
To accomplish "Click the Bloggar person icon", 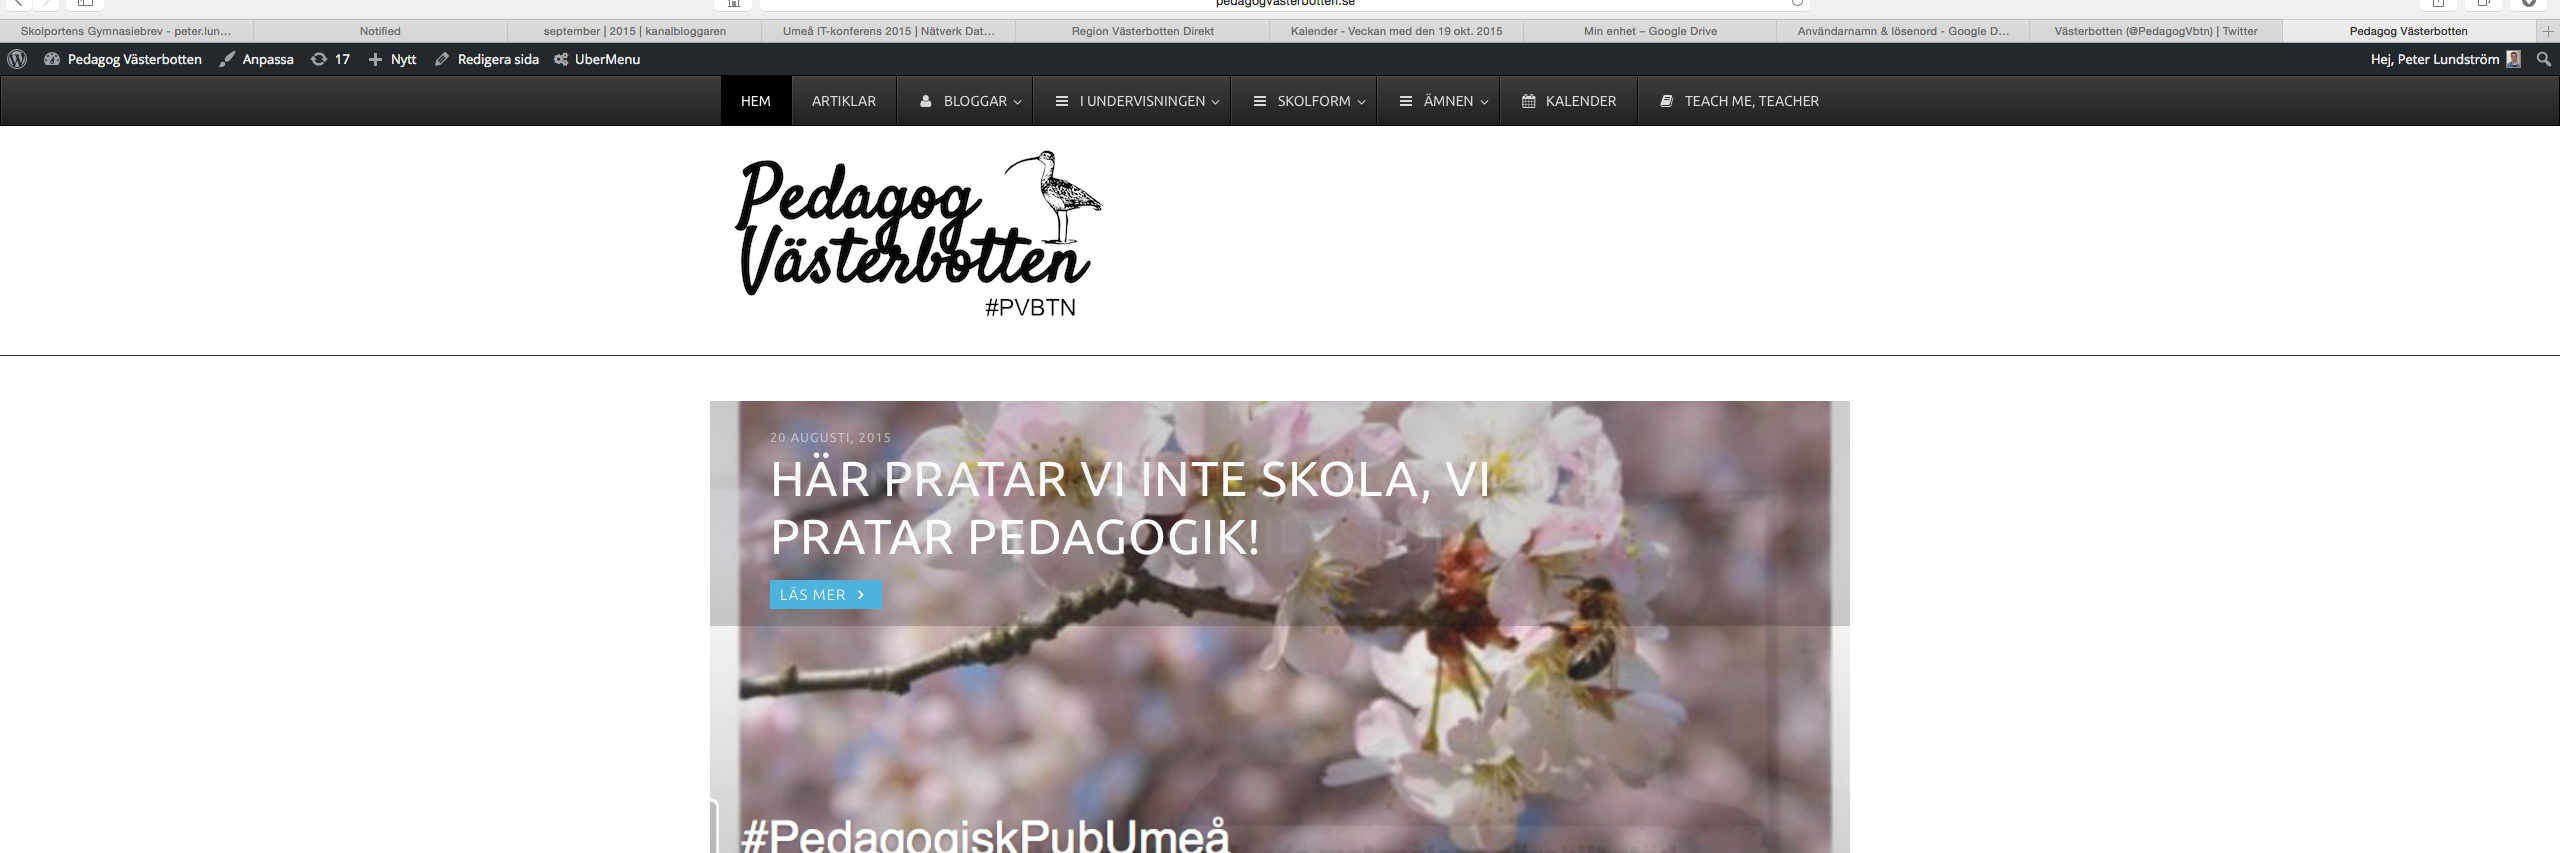I will (926, 101).
